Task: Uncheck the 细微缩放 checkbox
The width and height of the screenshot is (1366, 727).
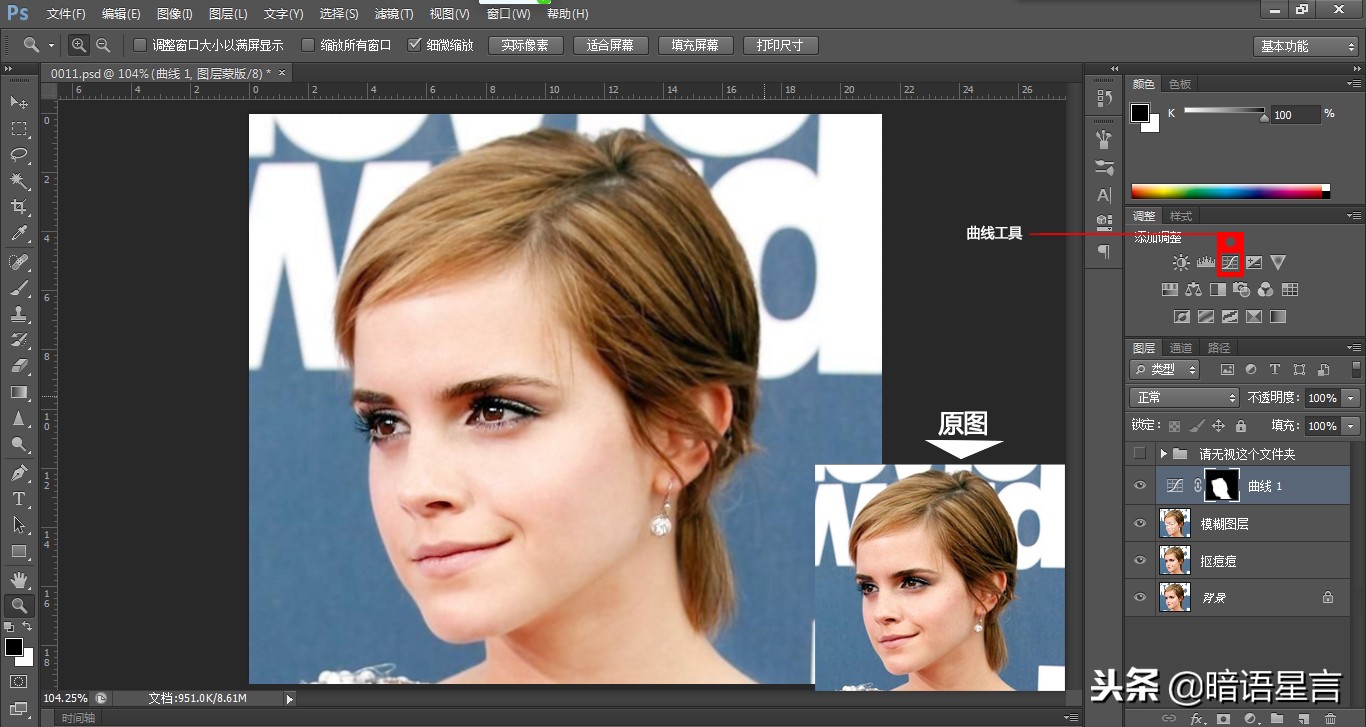Action: click(x=415, y=45)
